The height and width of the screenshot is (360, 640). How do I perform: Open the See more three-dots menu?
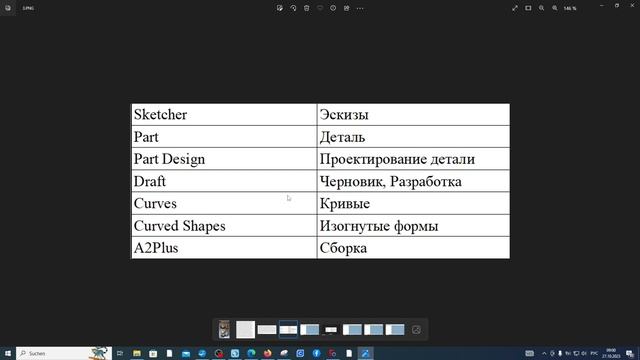tap(360, 8)
